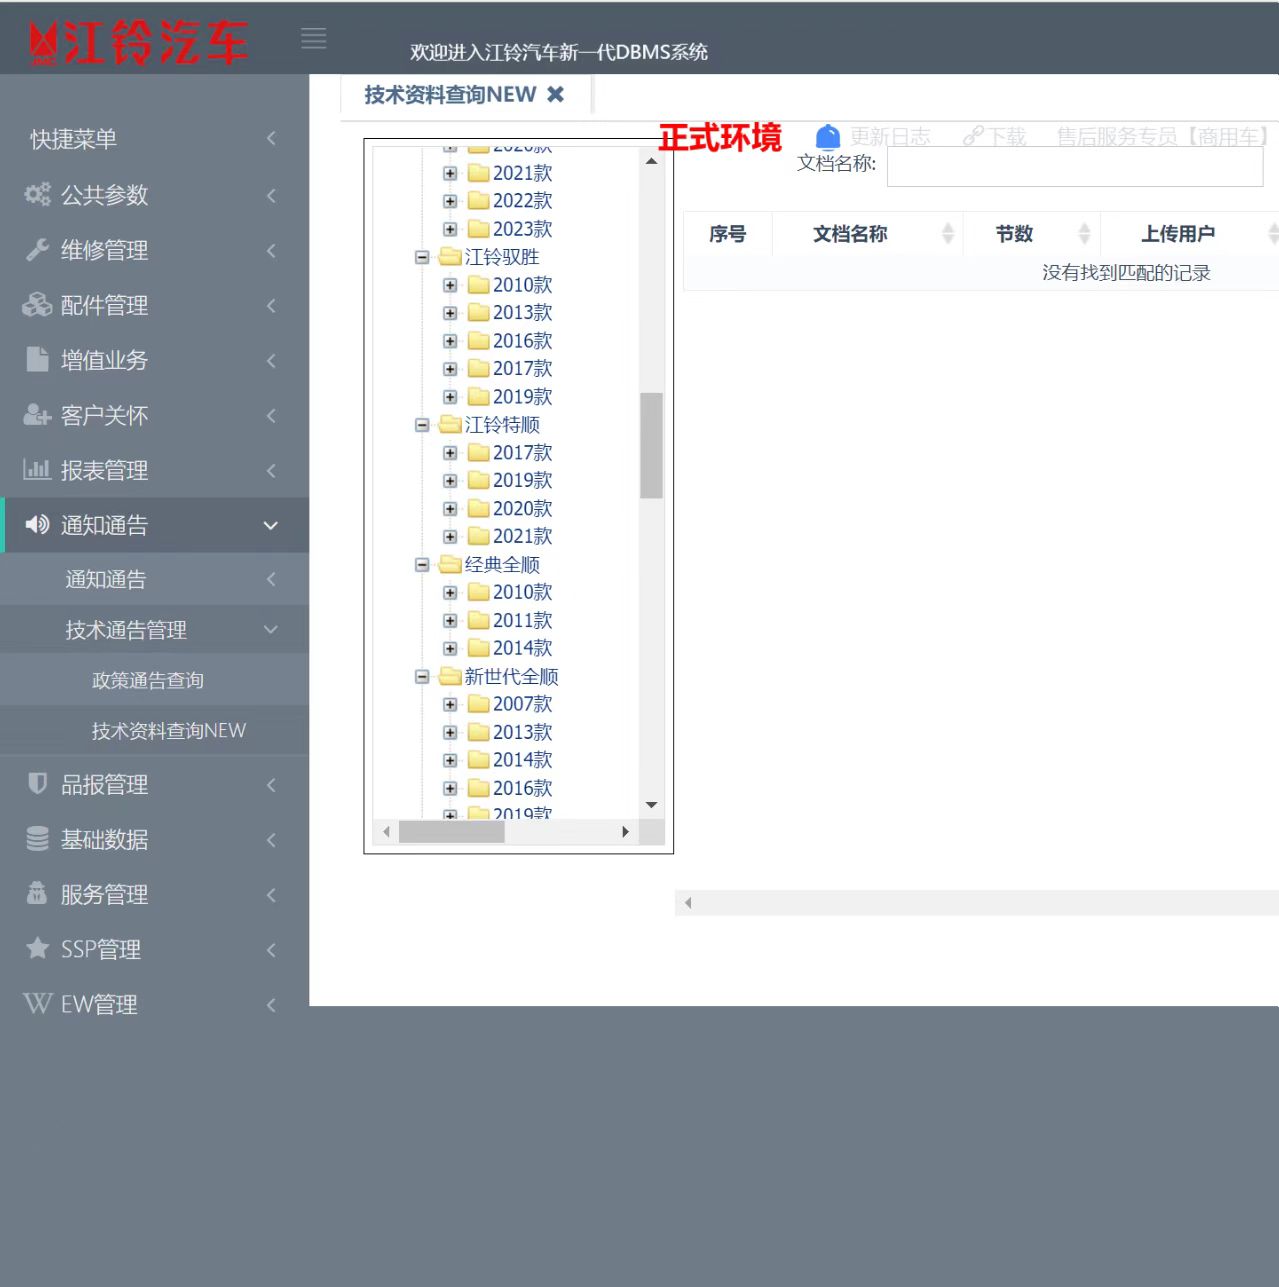Click the gears icon beside 公共参数

(x=38, y=194)
